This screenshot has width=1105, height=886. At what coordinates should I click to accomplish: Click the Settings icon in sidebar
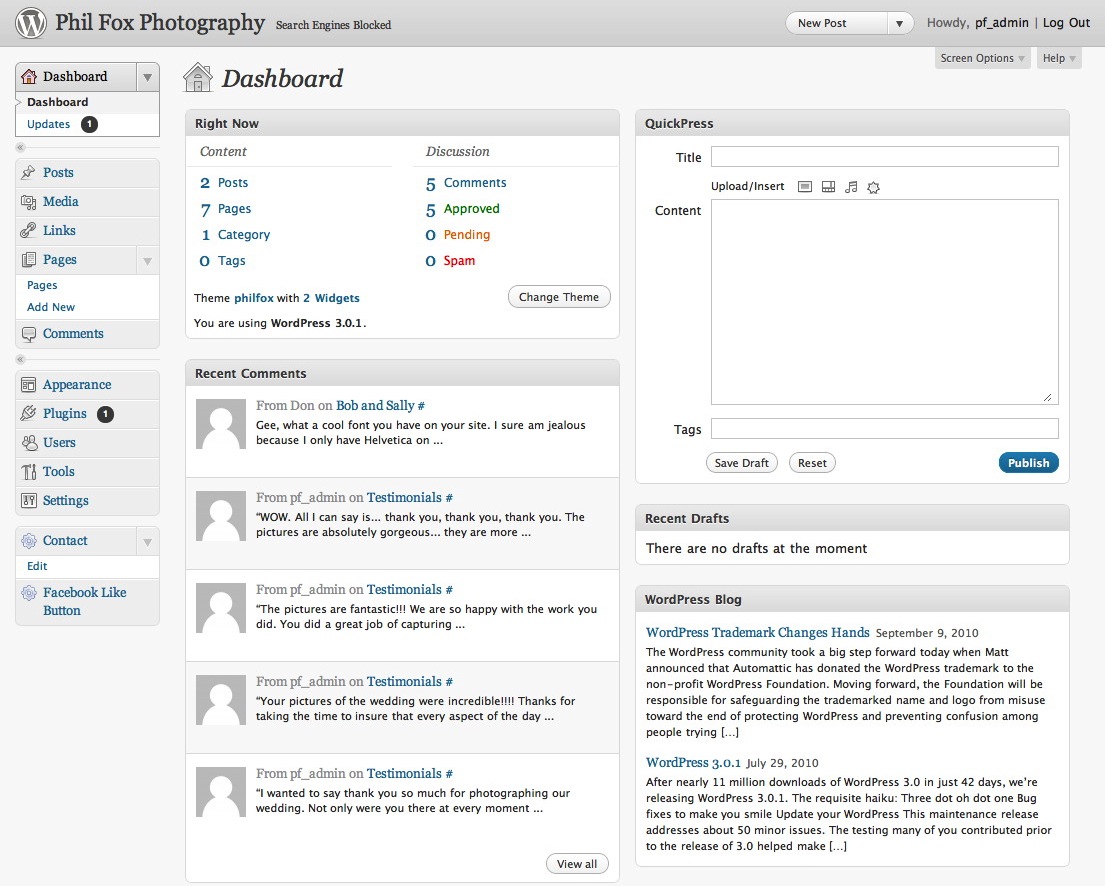[28, 500]
